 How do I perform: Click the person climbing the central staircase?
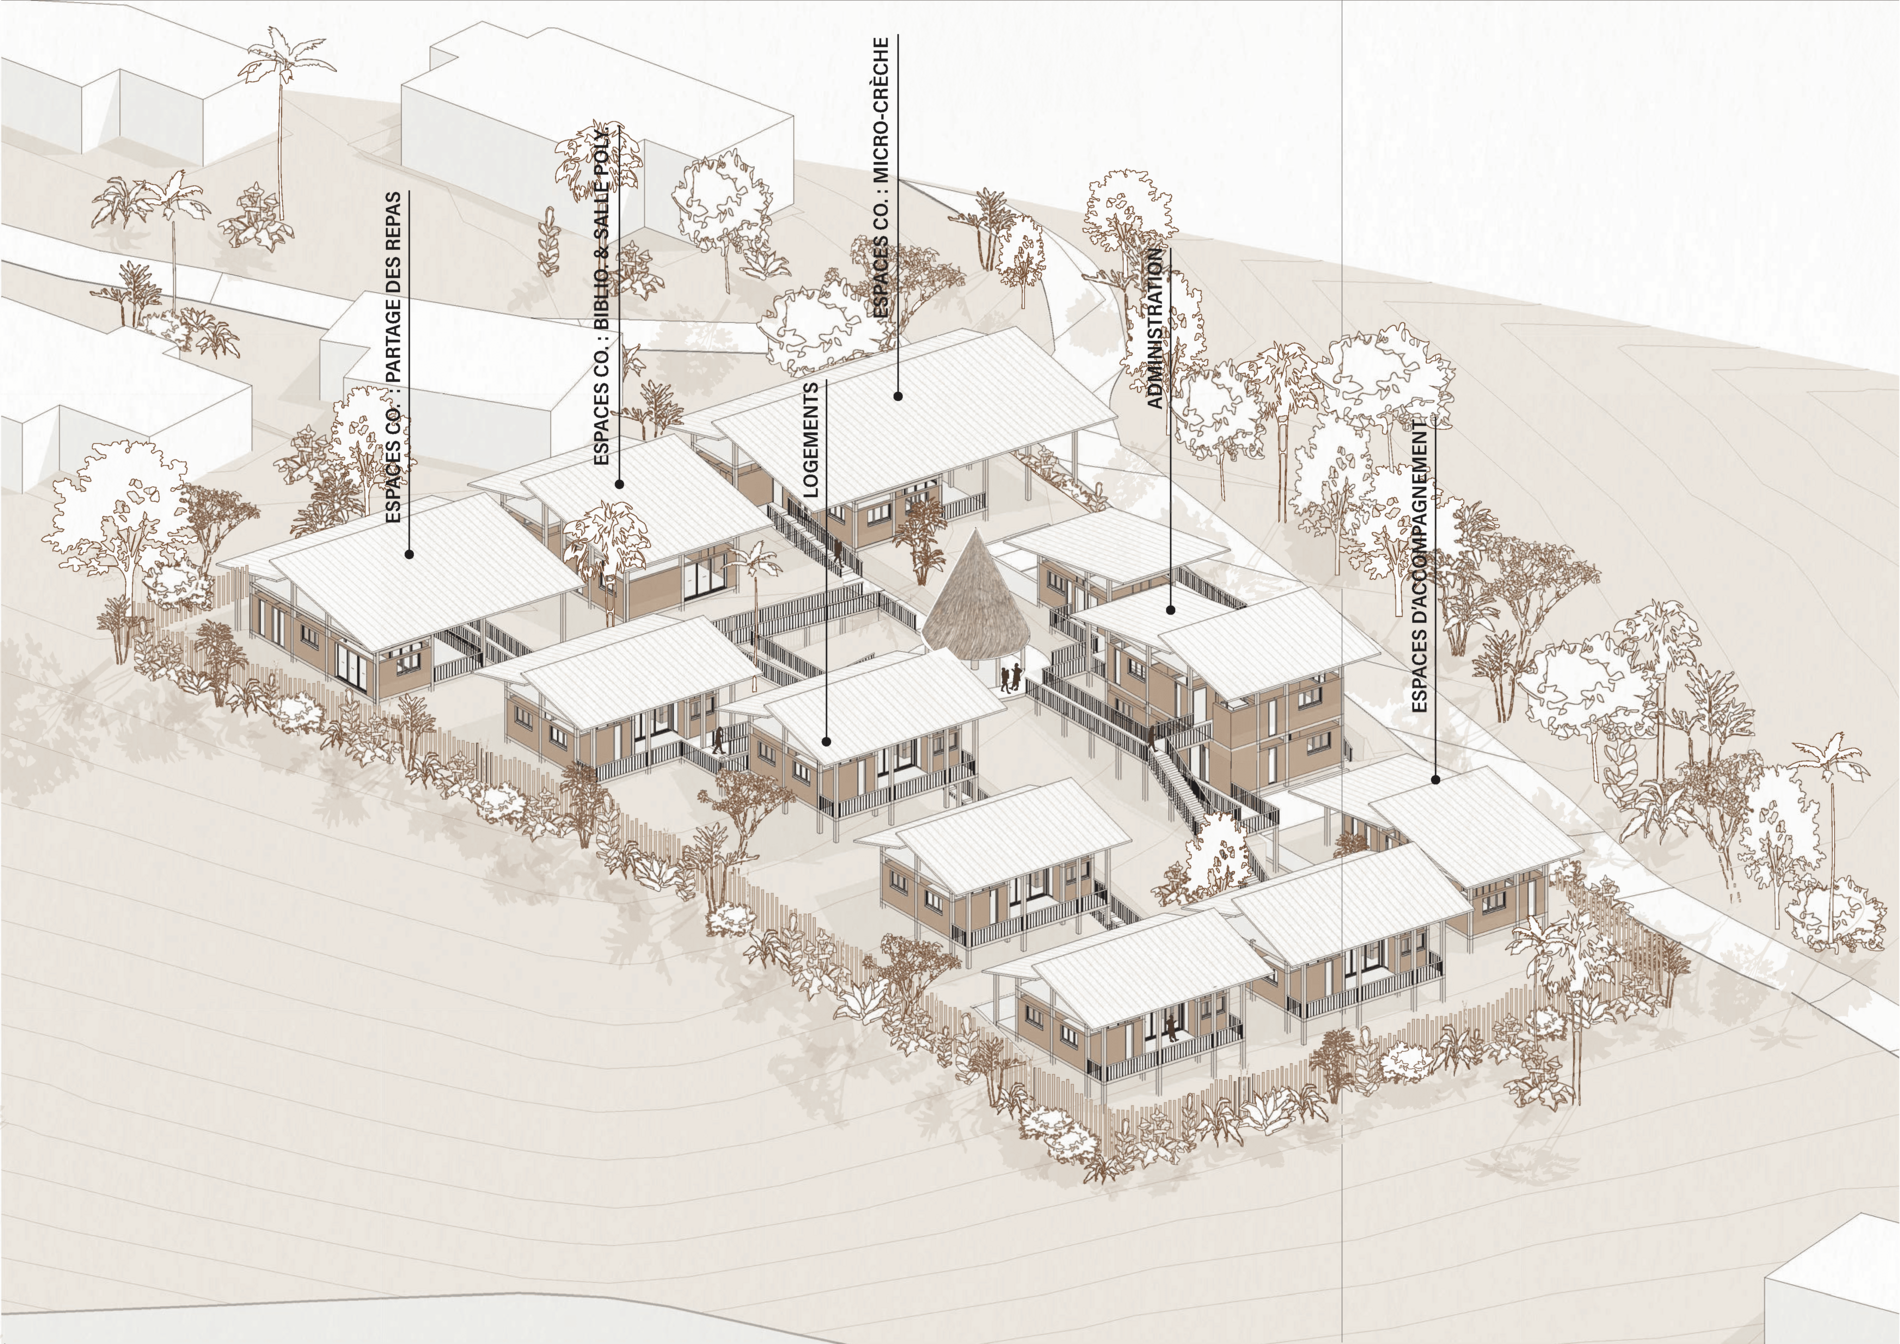click(x=1153, y=739)
